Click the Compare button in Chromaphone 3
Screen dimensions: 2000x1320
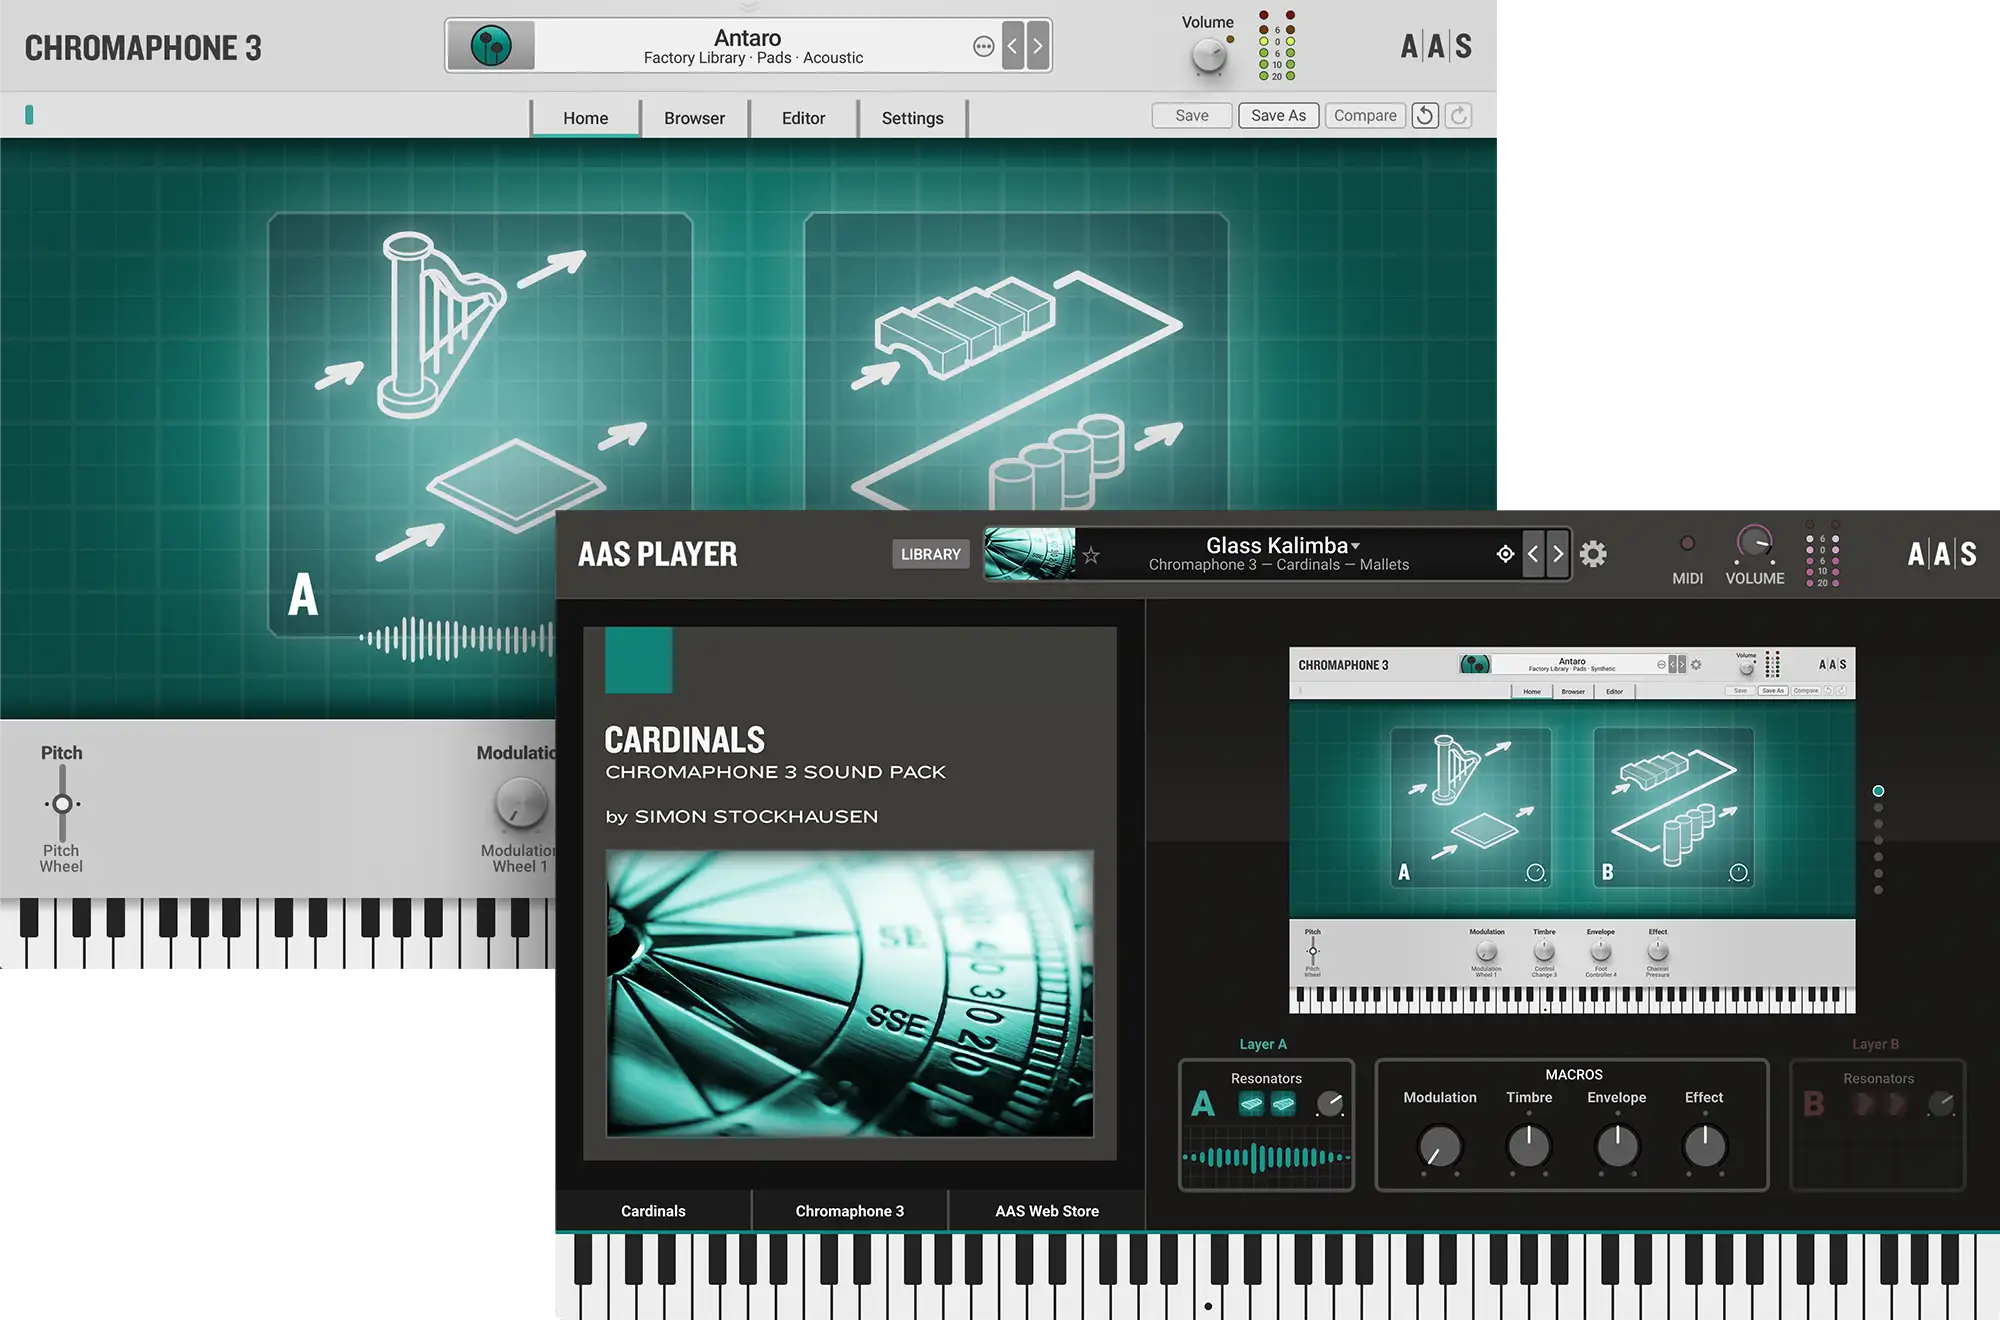click(1365, 116)
